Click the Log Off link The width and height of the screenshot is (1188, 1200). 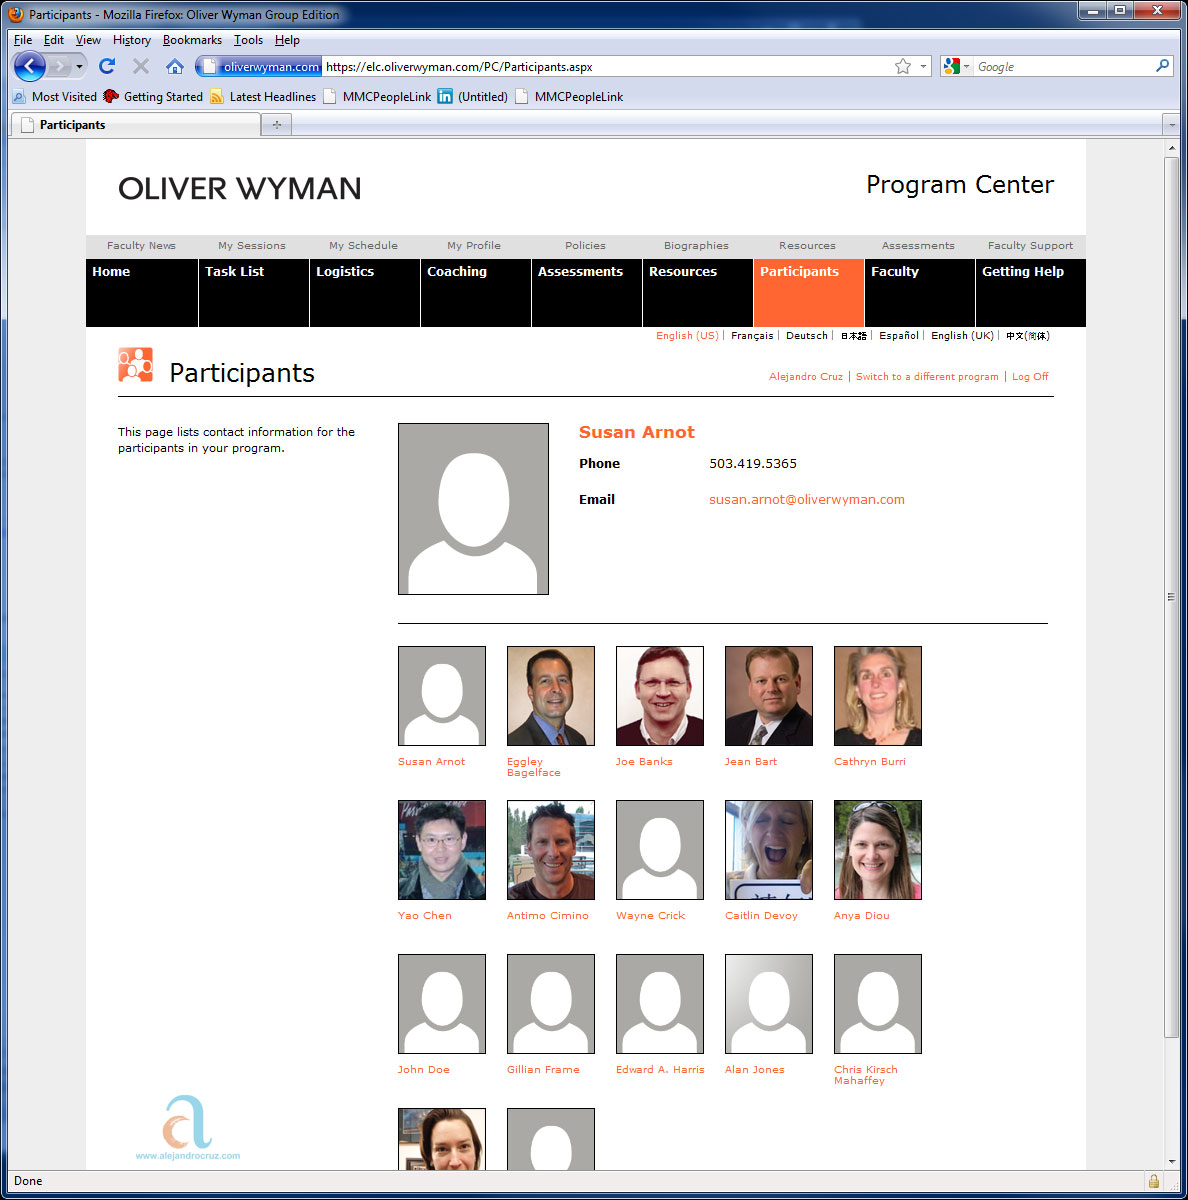1030,377
